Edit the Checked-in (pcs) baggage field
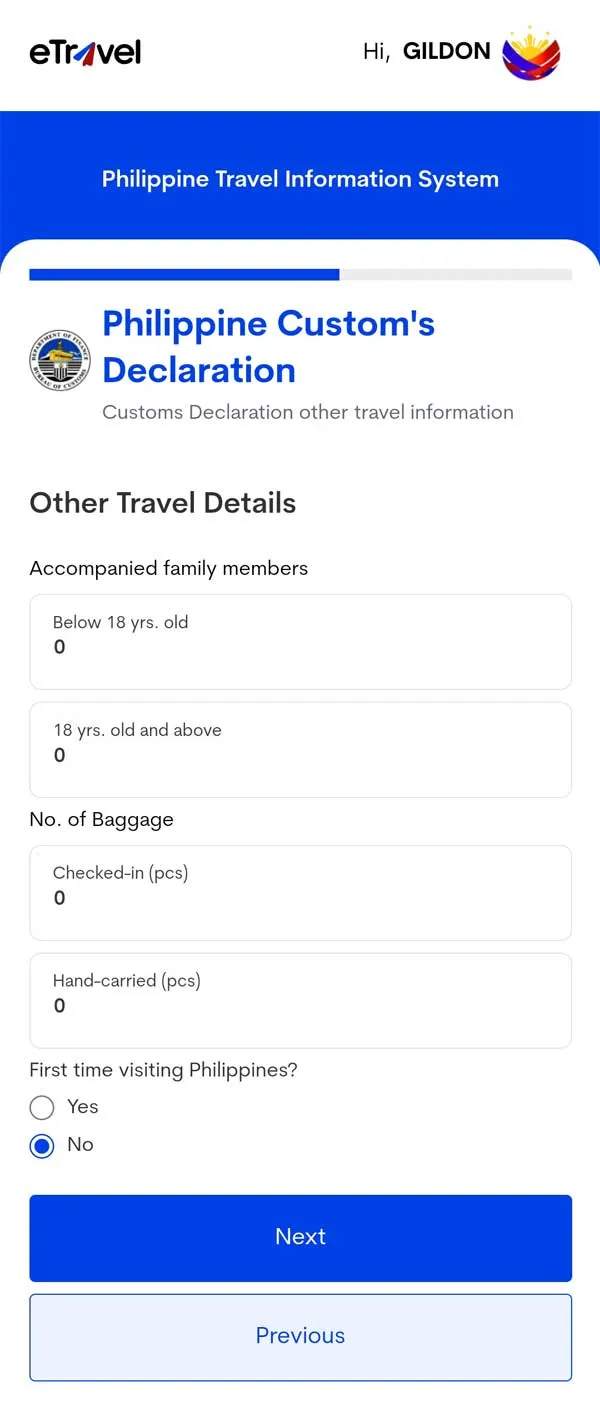 (x=300, y=893)
